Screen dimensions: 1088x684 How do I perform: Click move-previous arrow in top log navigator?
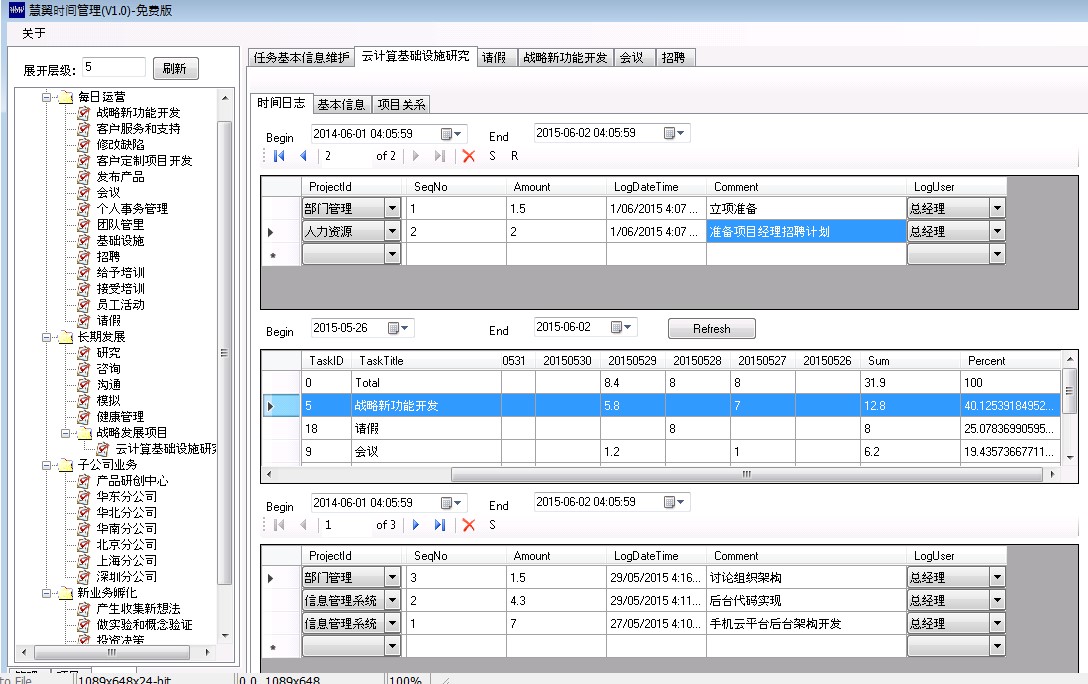pos(303,156)
